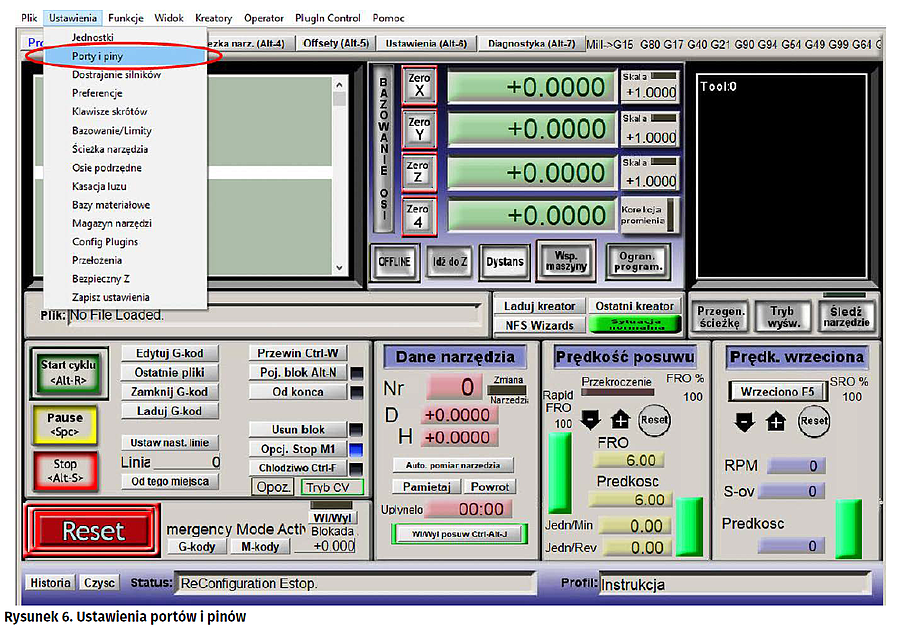Open the Kreatory menu
This screenshot has height=630, width=900.
coord(214,18)
